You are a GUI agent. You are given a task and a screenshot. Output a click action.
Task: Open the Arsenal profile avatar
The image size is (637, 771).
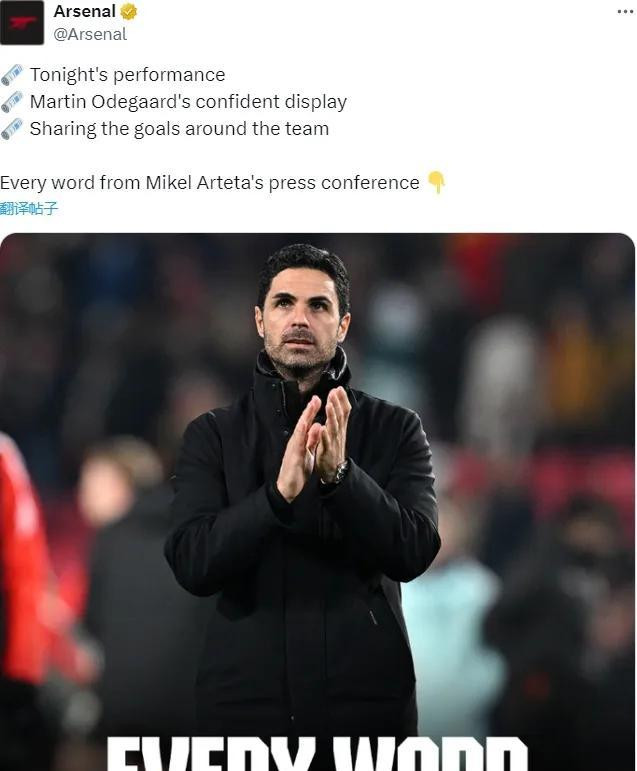pos(22,23)
